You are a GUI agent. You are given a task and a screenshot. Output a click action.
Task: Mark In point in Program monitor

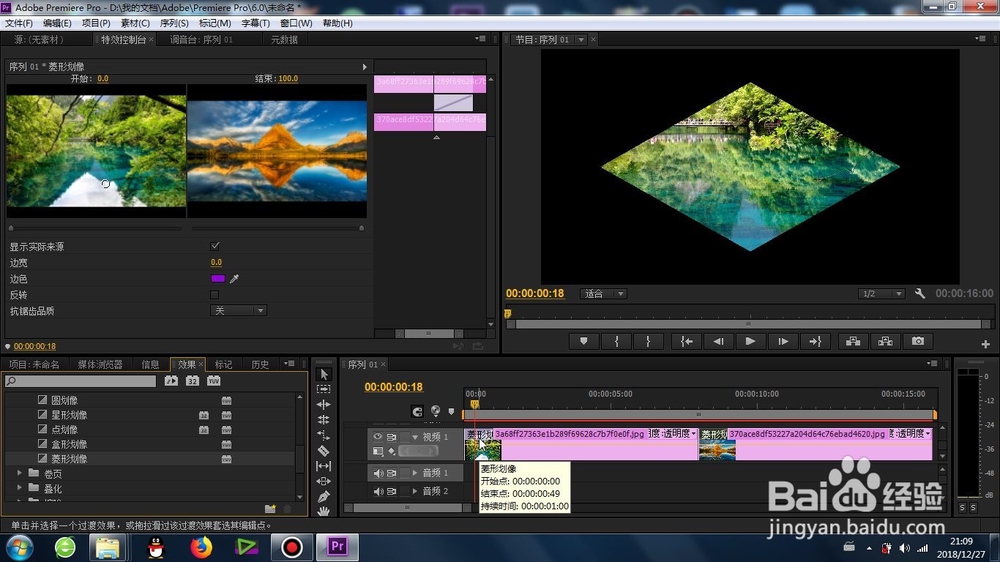(616, 341)
